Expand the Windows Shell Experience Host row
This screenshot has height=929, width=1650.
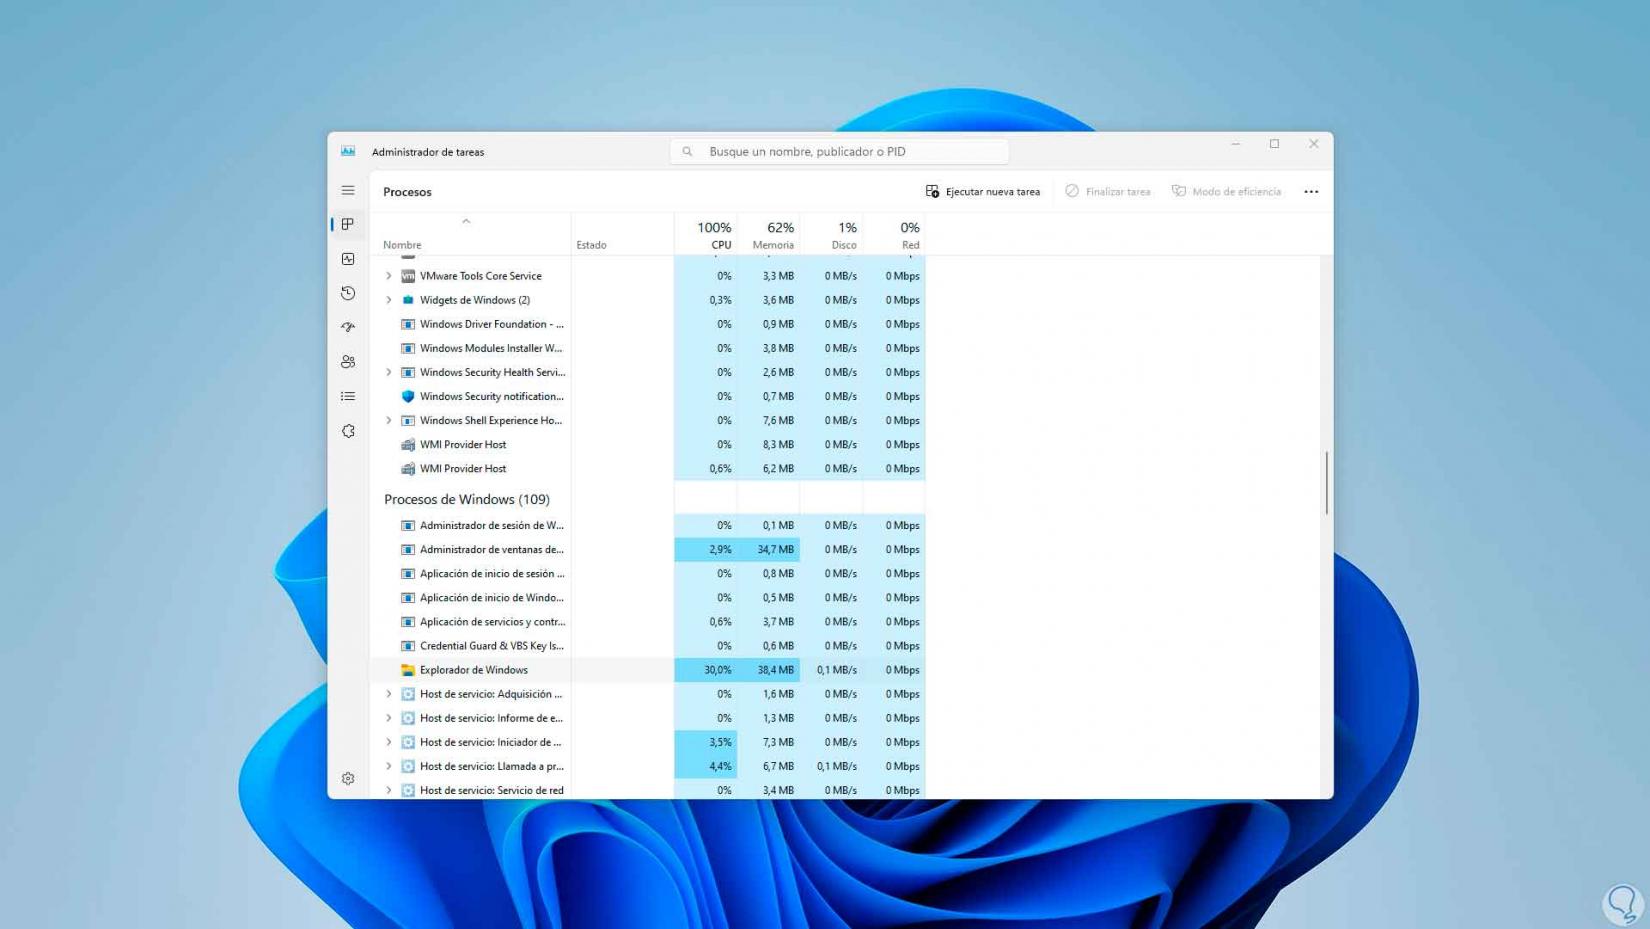coord(389,420)
